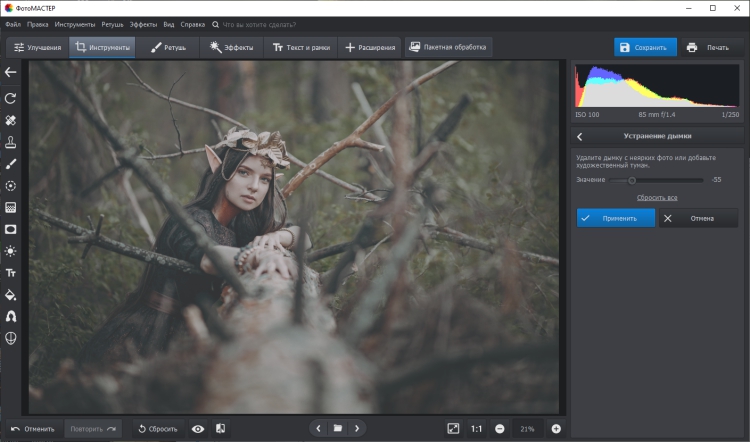This screenshot has height=442, width=750.
Task: Toggle fit-to-screen view icon
Action: pos(454,429)
